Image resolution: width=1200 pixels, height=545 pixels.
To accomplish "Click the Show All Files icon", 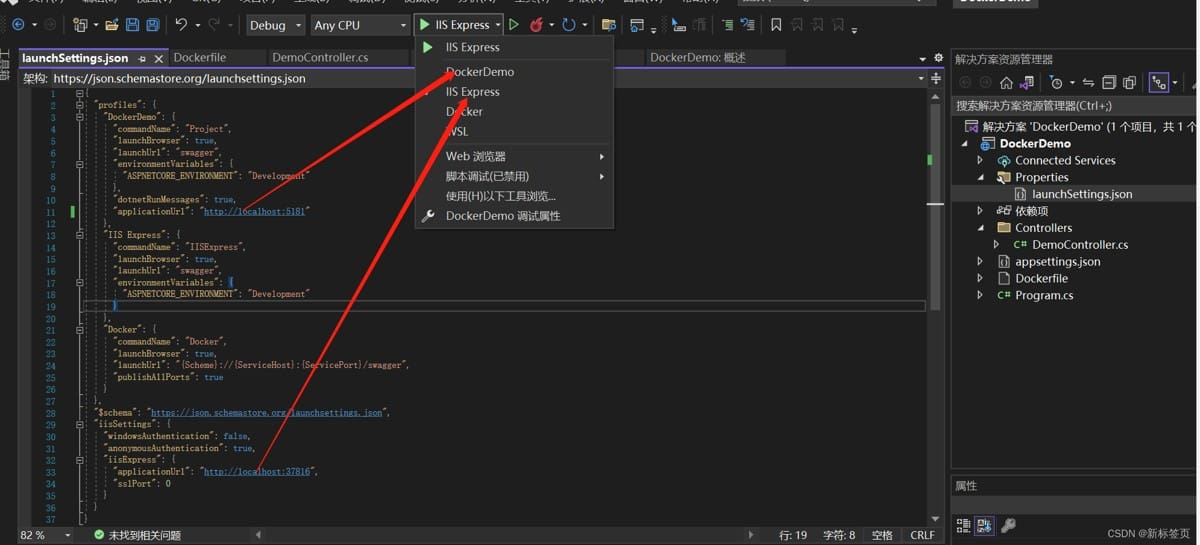I will point(1129,82).
